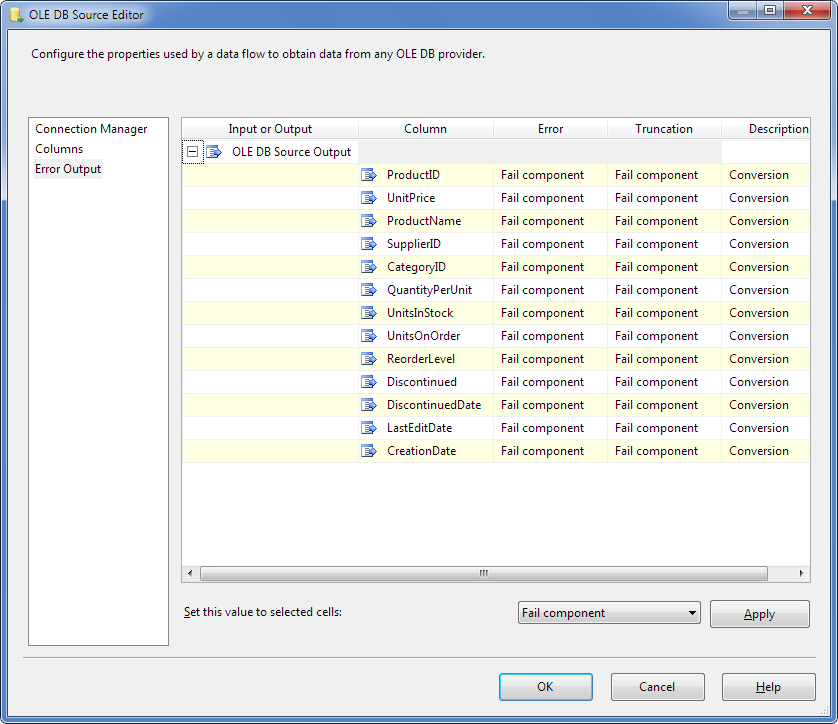Open the Columns page
The width and height of the screenshot is (838, 724).
tap(59, 149)
